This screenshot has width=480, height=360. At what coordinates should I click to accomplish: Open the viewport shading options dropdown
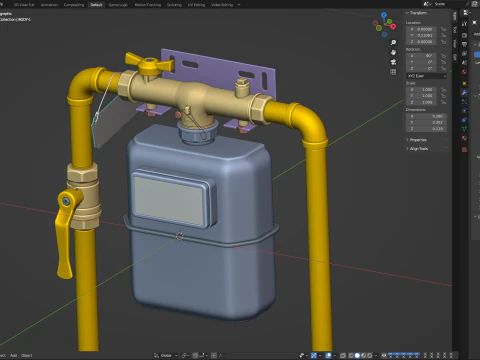point(376,355)
